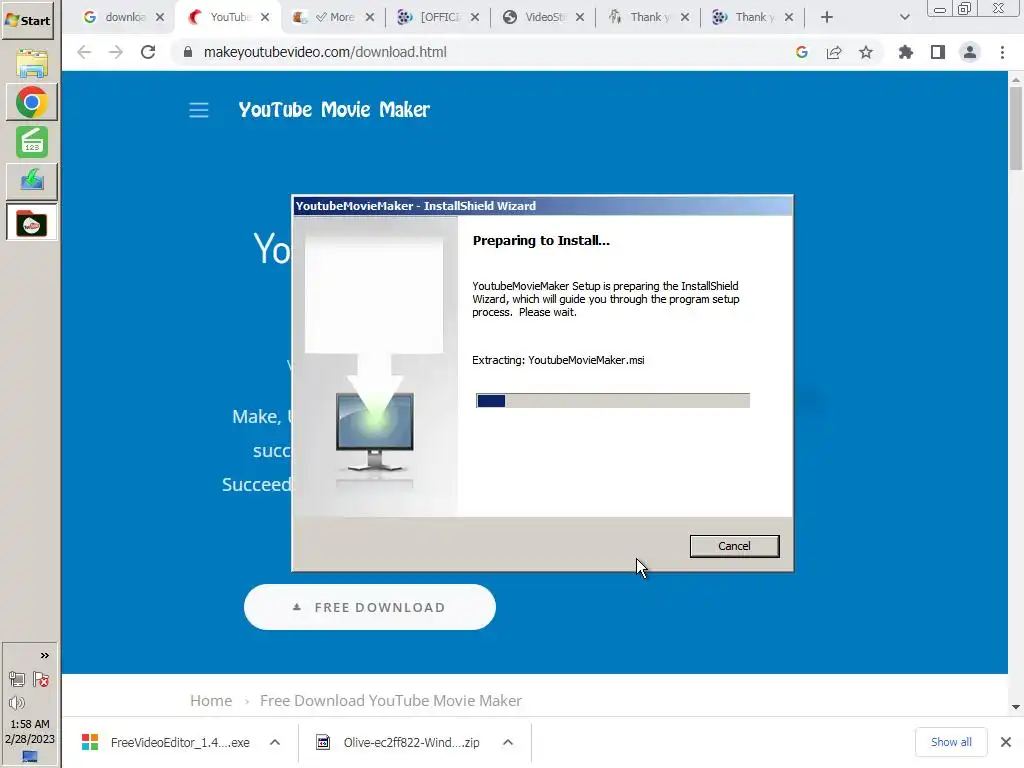Toggle the browser side panel icon
This screenshot has height=768, width=1024.
(x=938, y=52)
